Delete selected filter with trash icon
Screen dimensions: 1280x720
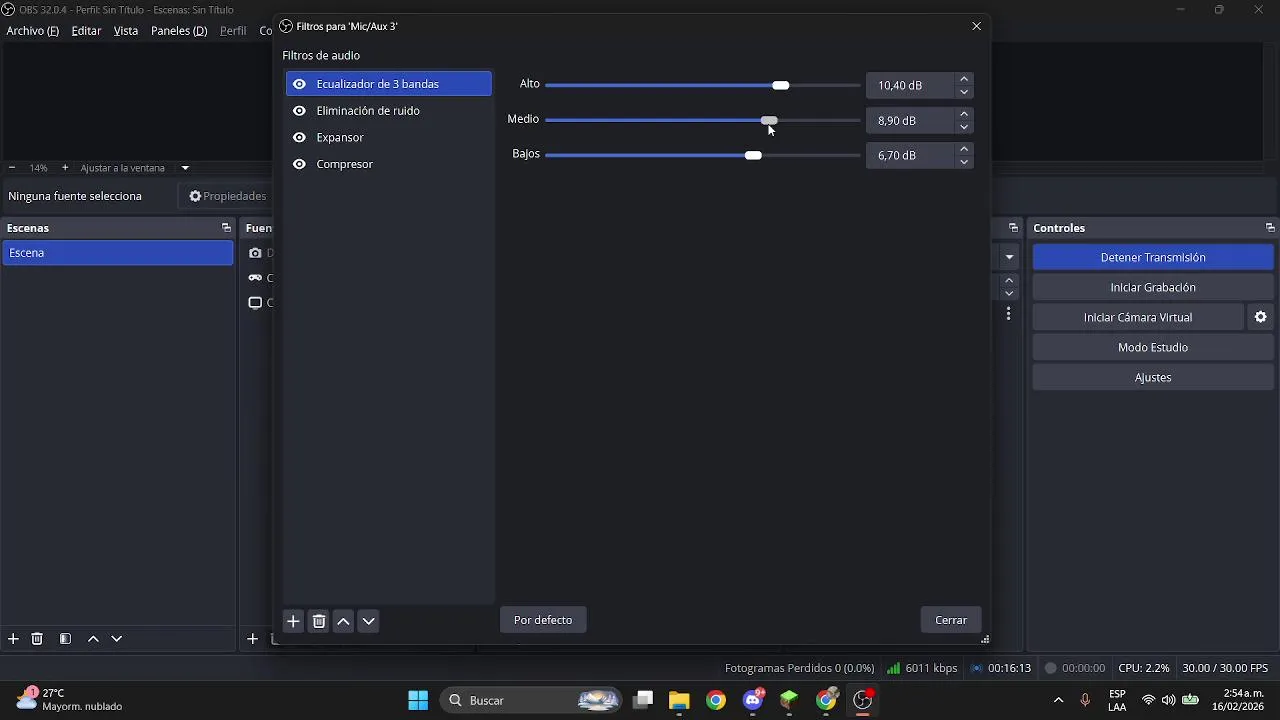point(319,621)
